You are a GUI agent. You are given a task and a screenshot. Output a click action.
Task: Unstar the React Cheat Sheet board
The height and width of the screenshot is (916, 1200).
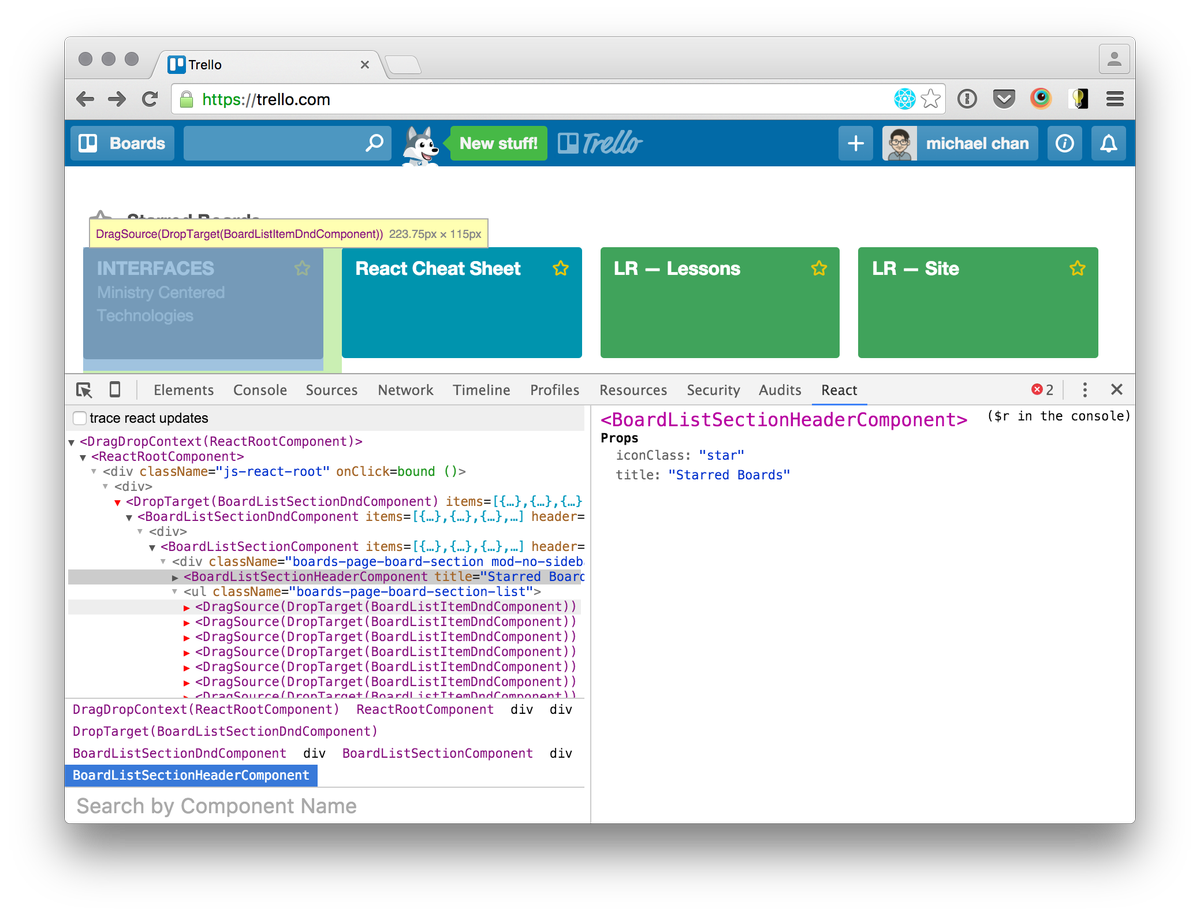coord(561,268)
